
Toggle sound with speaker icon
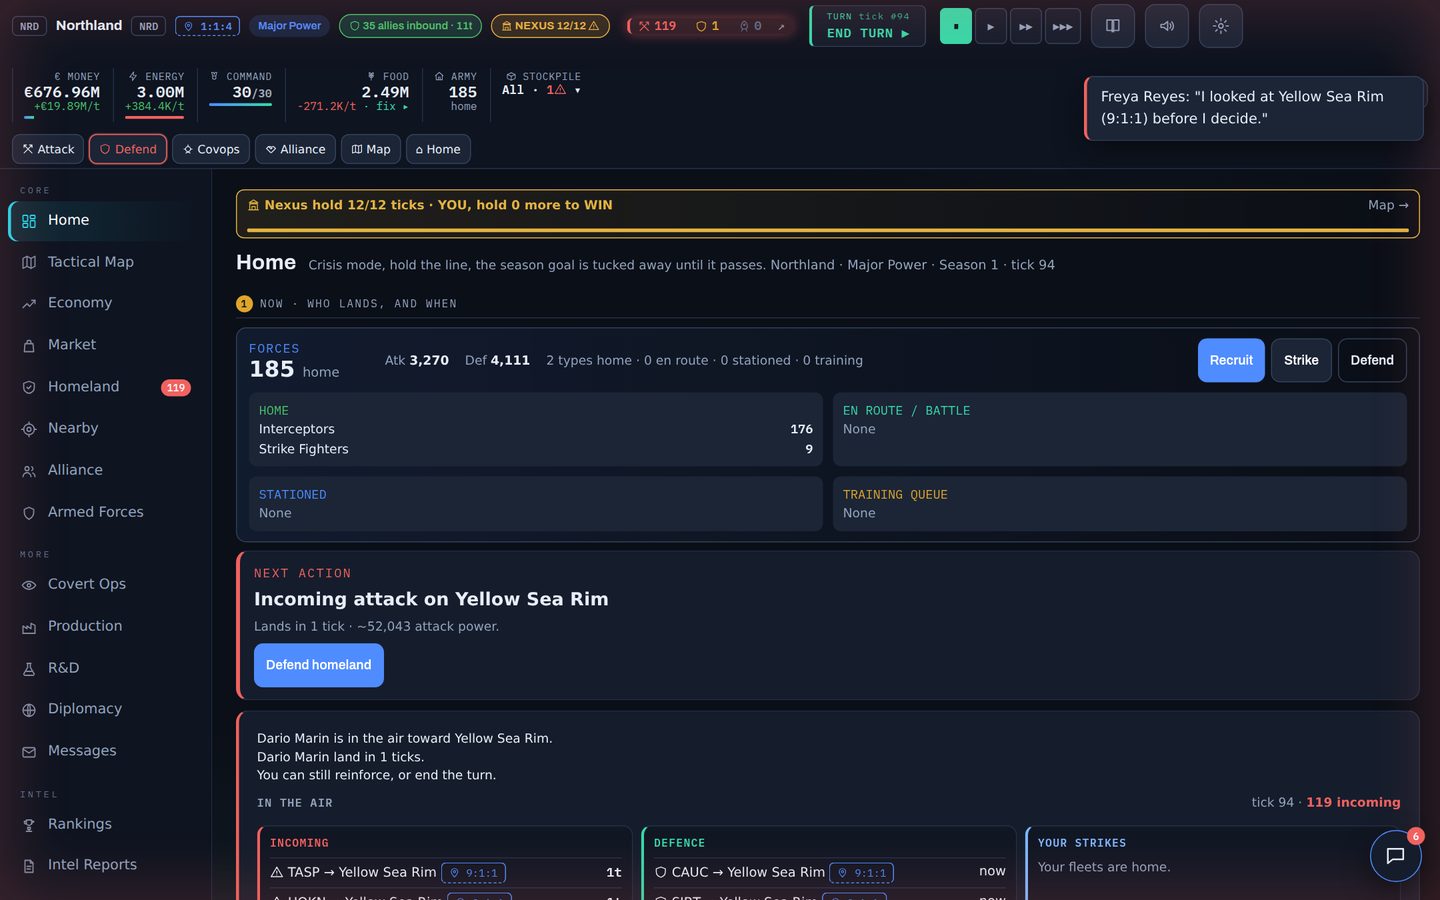tap(1166, 26)
